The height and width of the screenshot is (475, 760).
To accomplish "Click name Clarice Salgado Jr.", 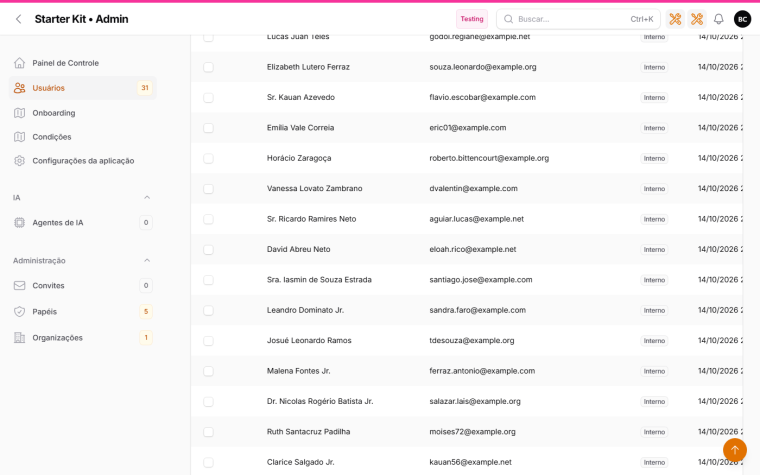I will pyautogui.click(x=301, y=462).
